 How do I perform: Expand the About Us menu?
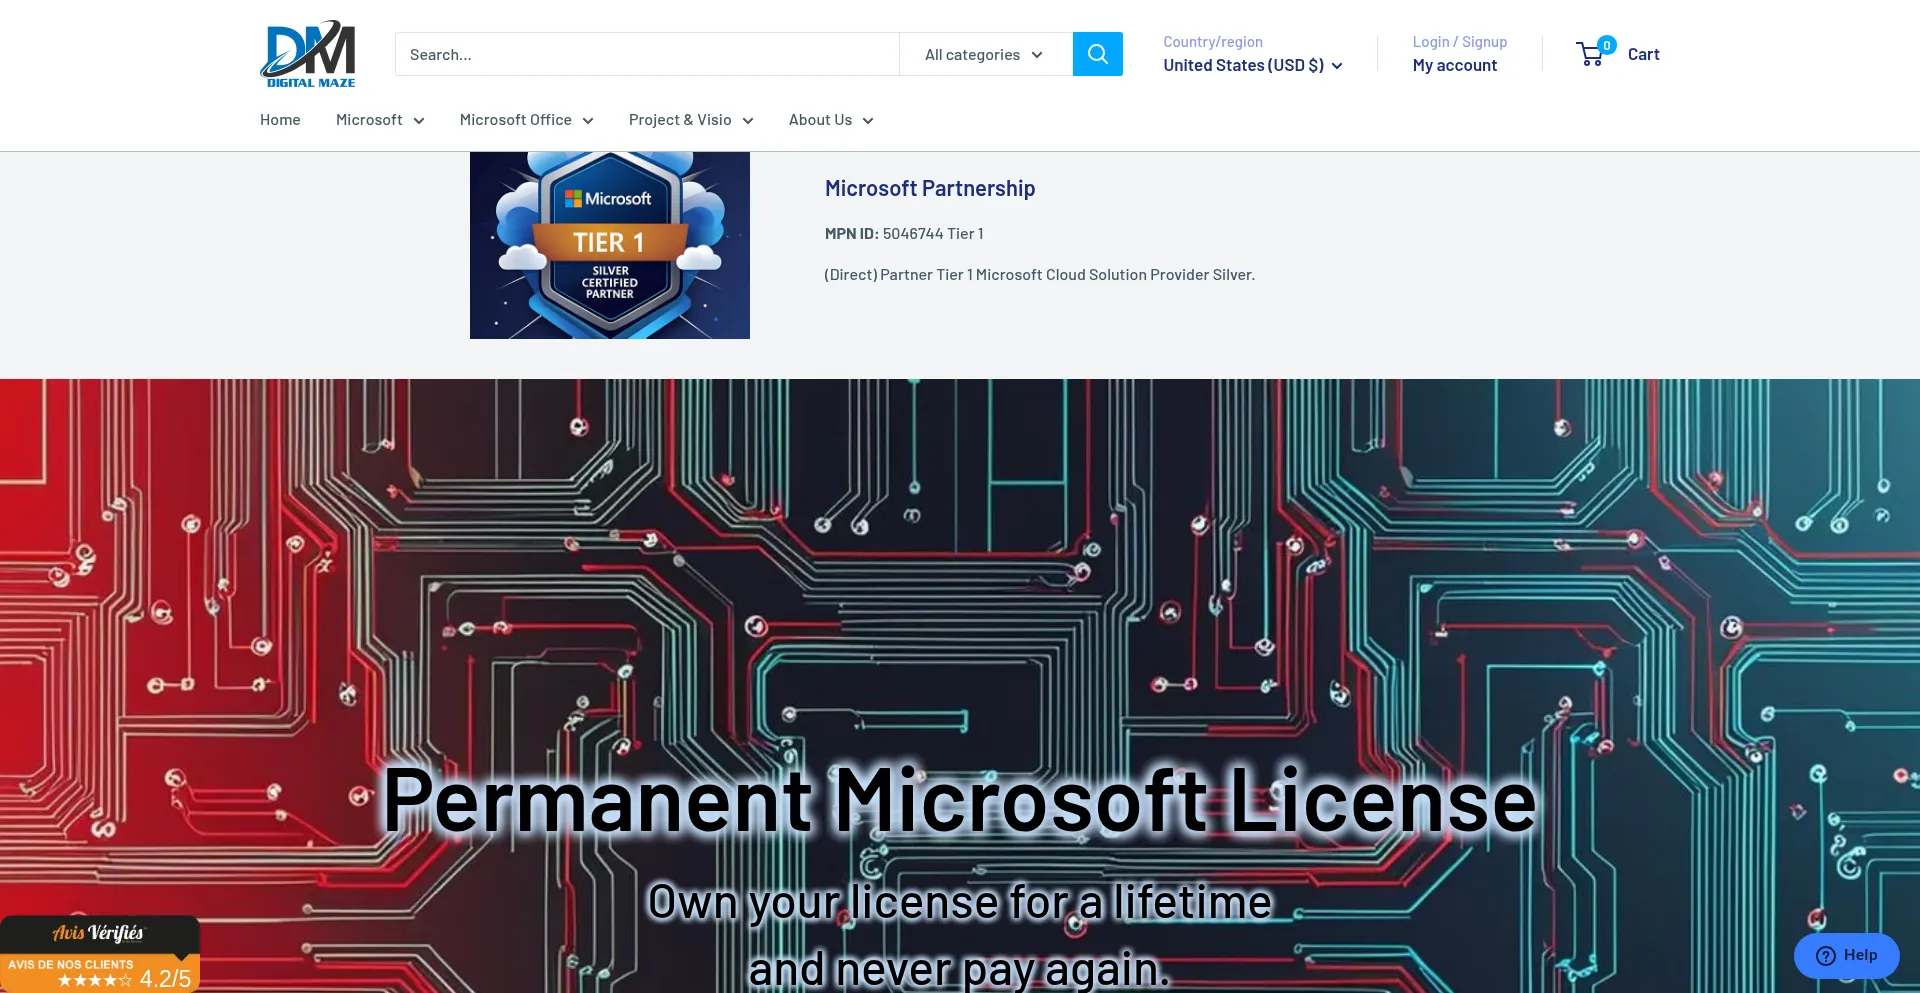coord(831,120)
